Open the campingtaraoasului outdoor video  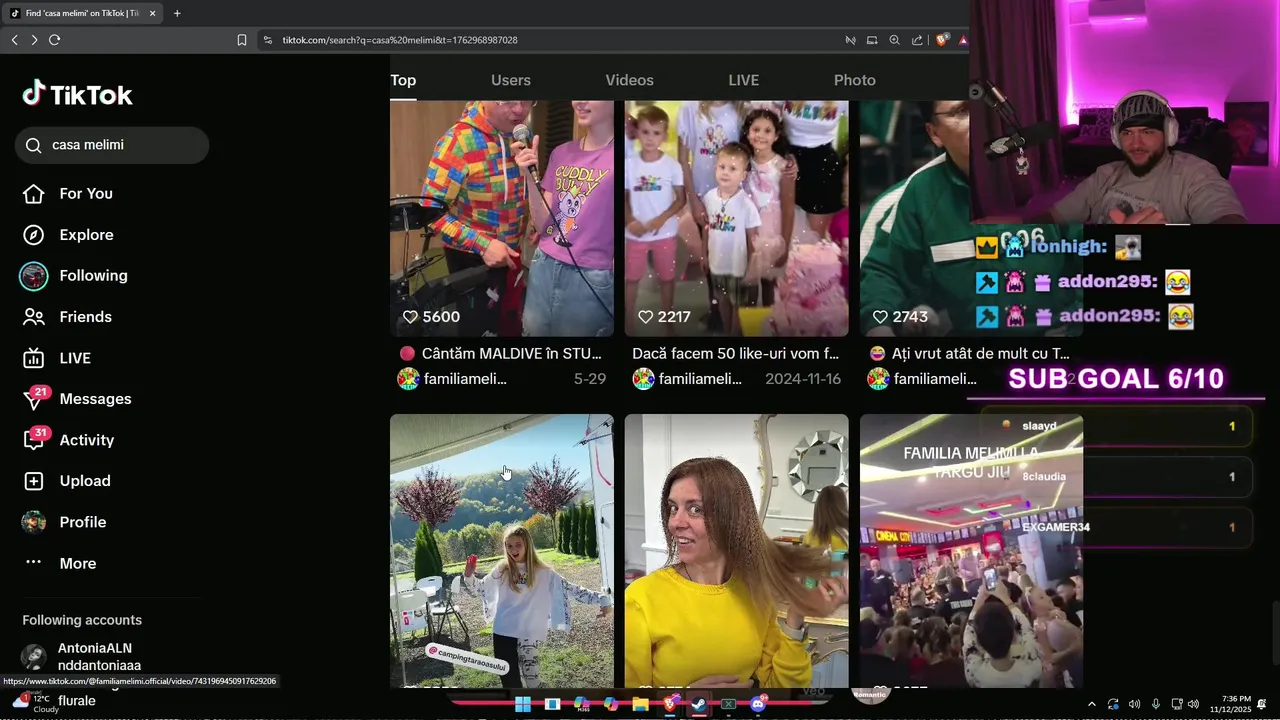(502, 551)
